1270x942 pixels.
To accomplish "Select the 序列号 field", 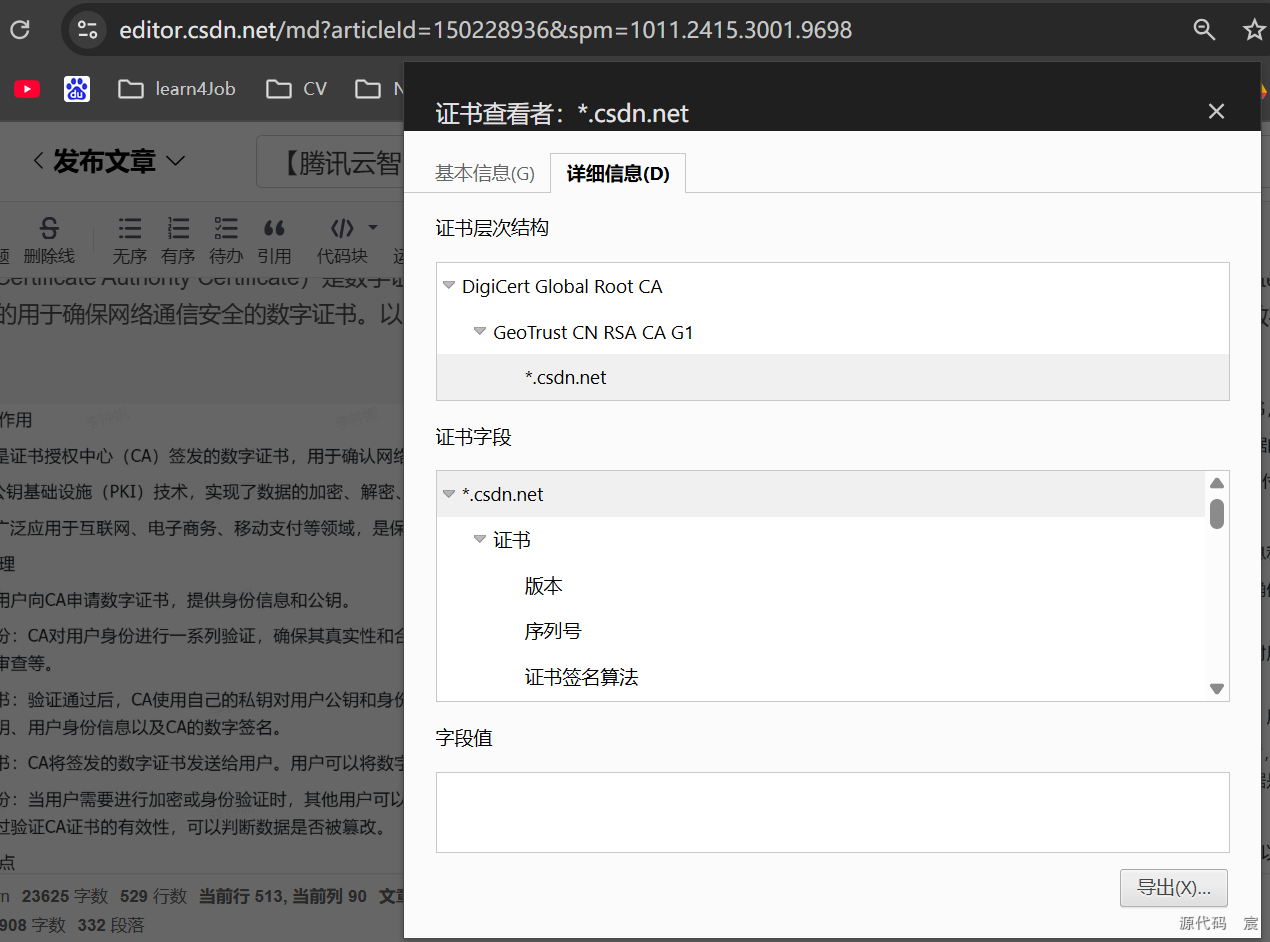I will 821,632.
